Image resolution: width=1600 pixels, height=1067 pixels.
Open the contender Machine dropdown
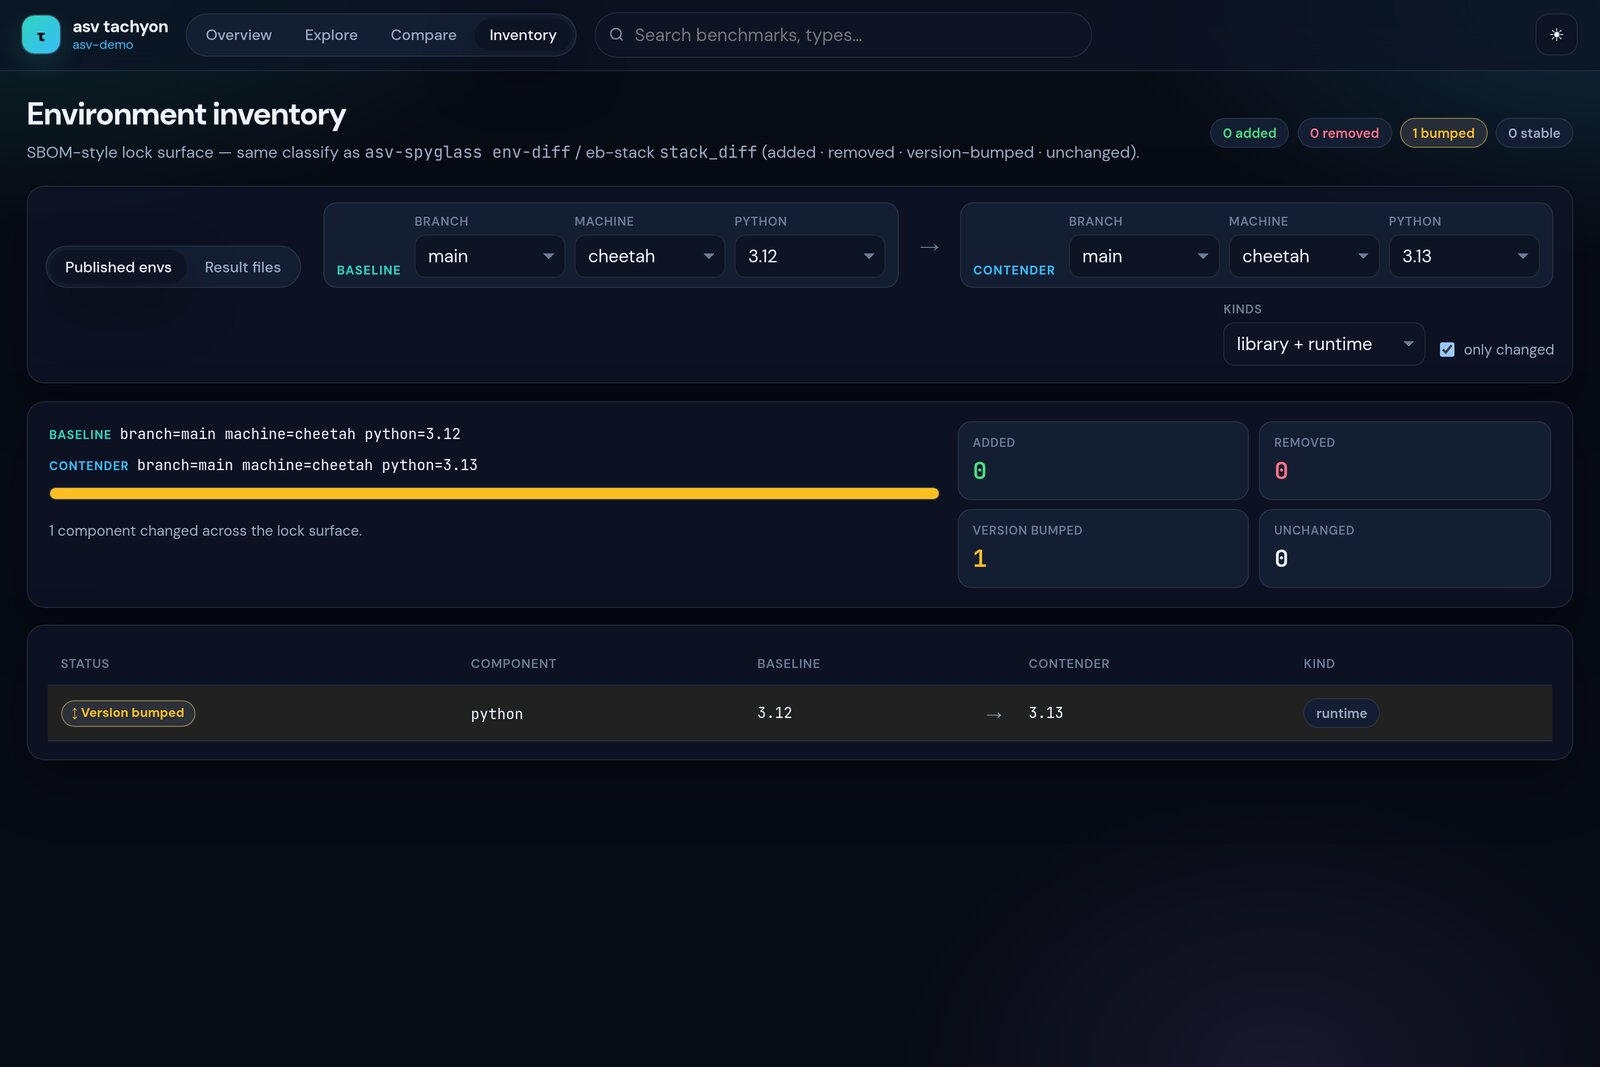[1304, 256]
